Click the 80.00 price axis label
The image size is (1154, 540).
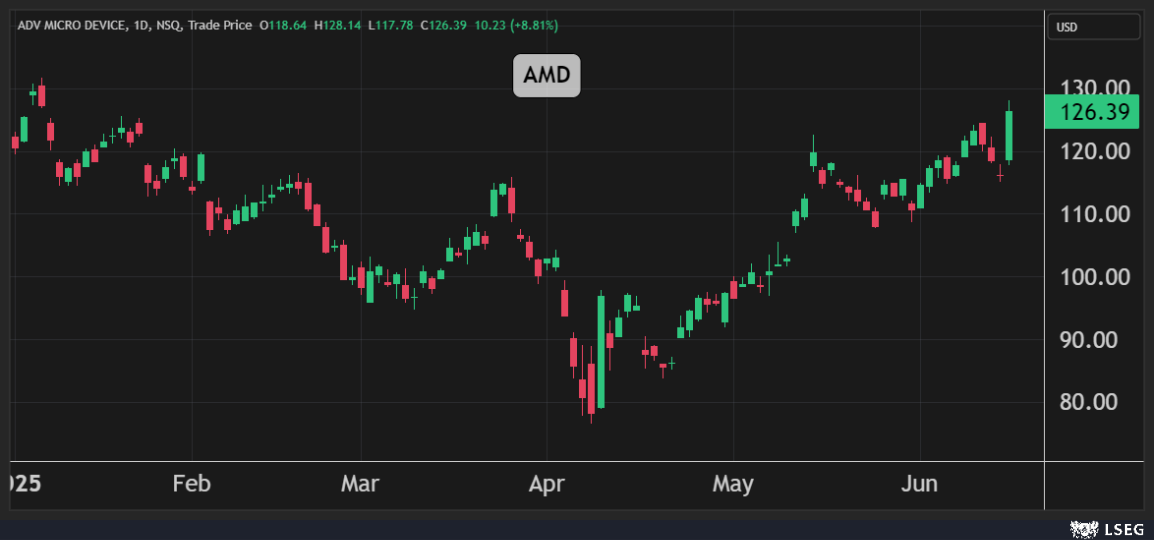coord(1096,402)
